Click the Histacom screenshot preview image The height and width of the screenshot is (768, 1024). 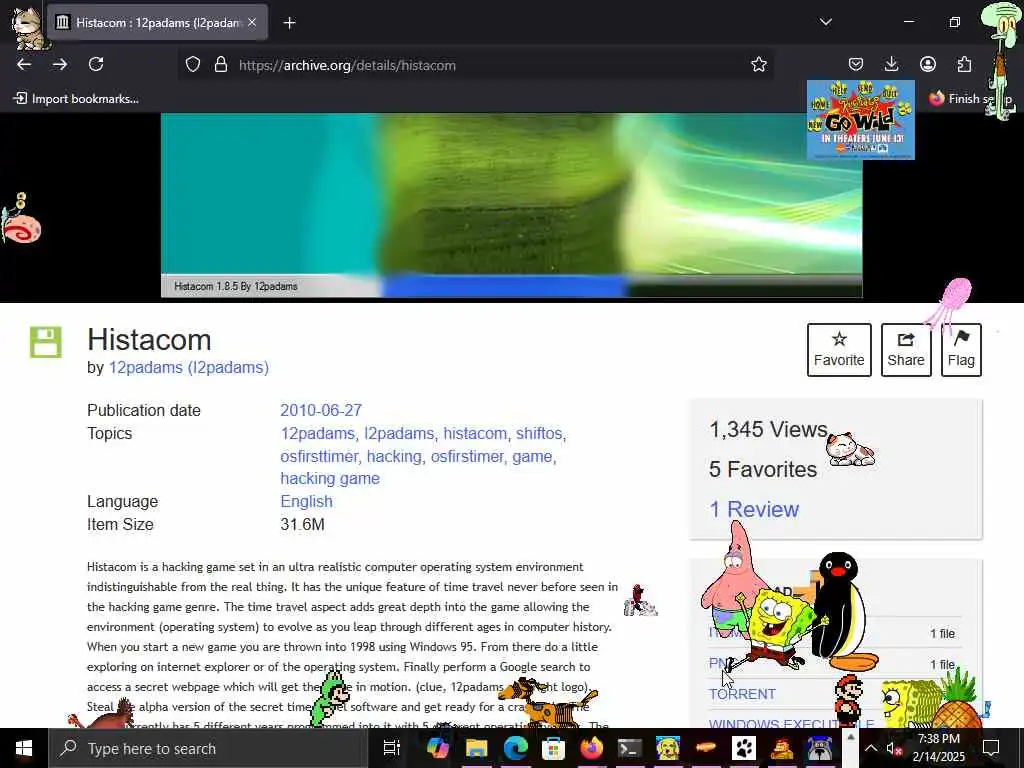coord(511,205)
